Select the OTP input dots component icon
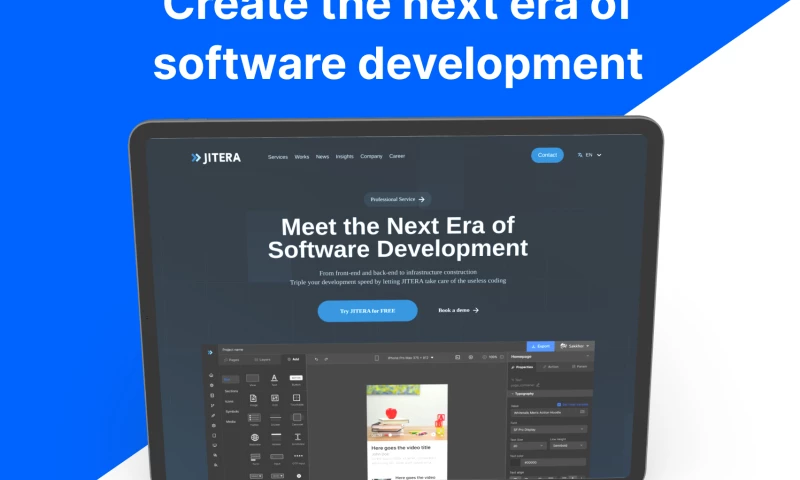This screenshot has height=480, width=800. point(298,458)
